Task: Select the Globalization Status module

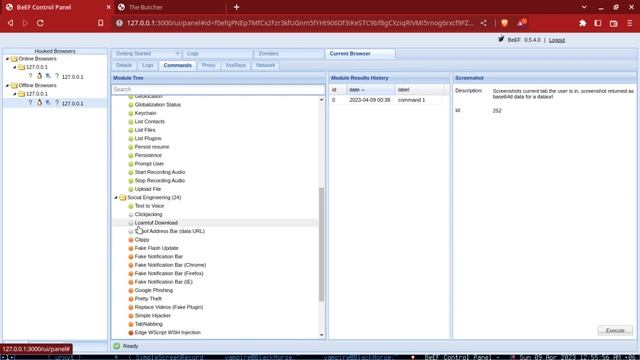Action: click(158, 104)
